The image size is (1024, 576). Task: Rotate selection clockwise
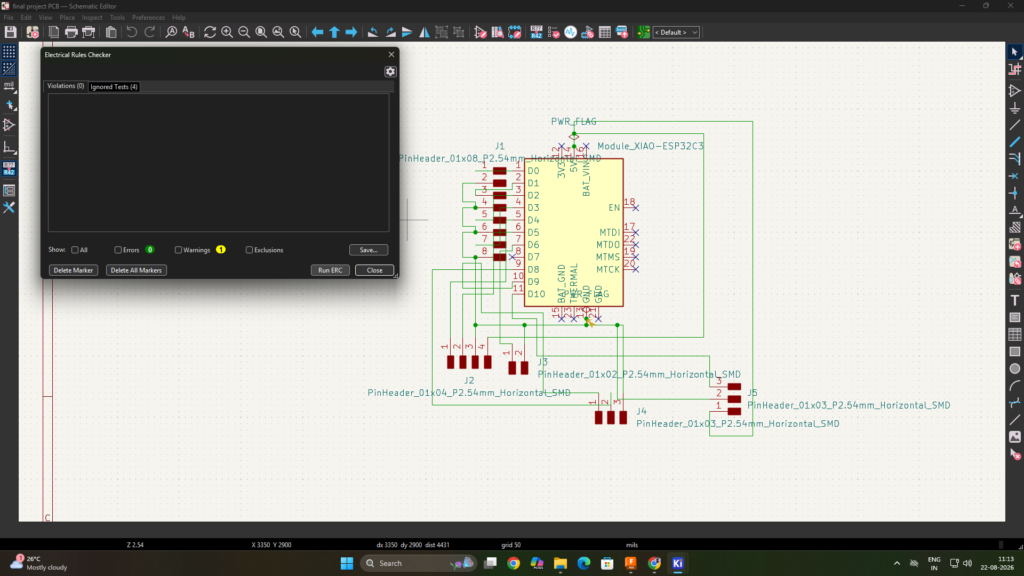(x=391, y=32)
